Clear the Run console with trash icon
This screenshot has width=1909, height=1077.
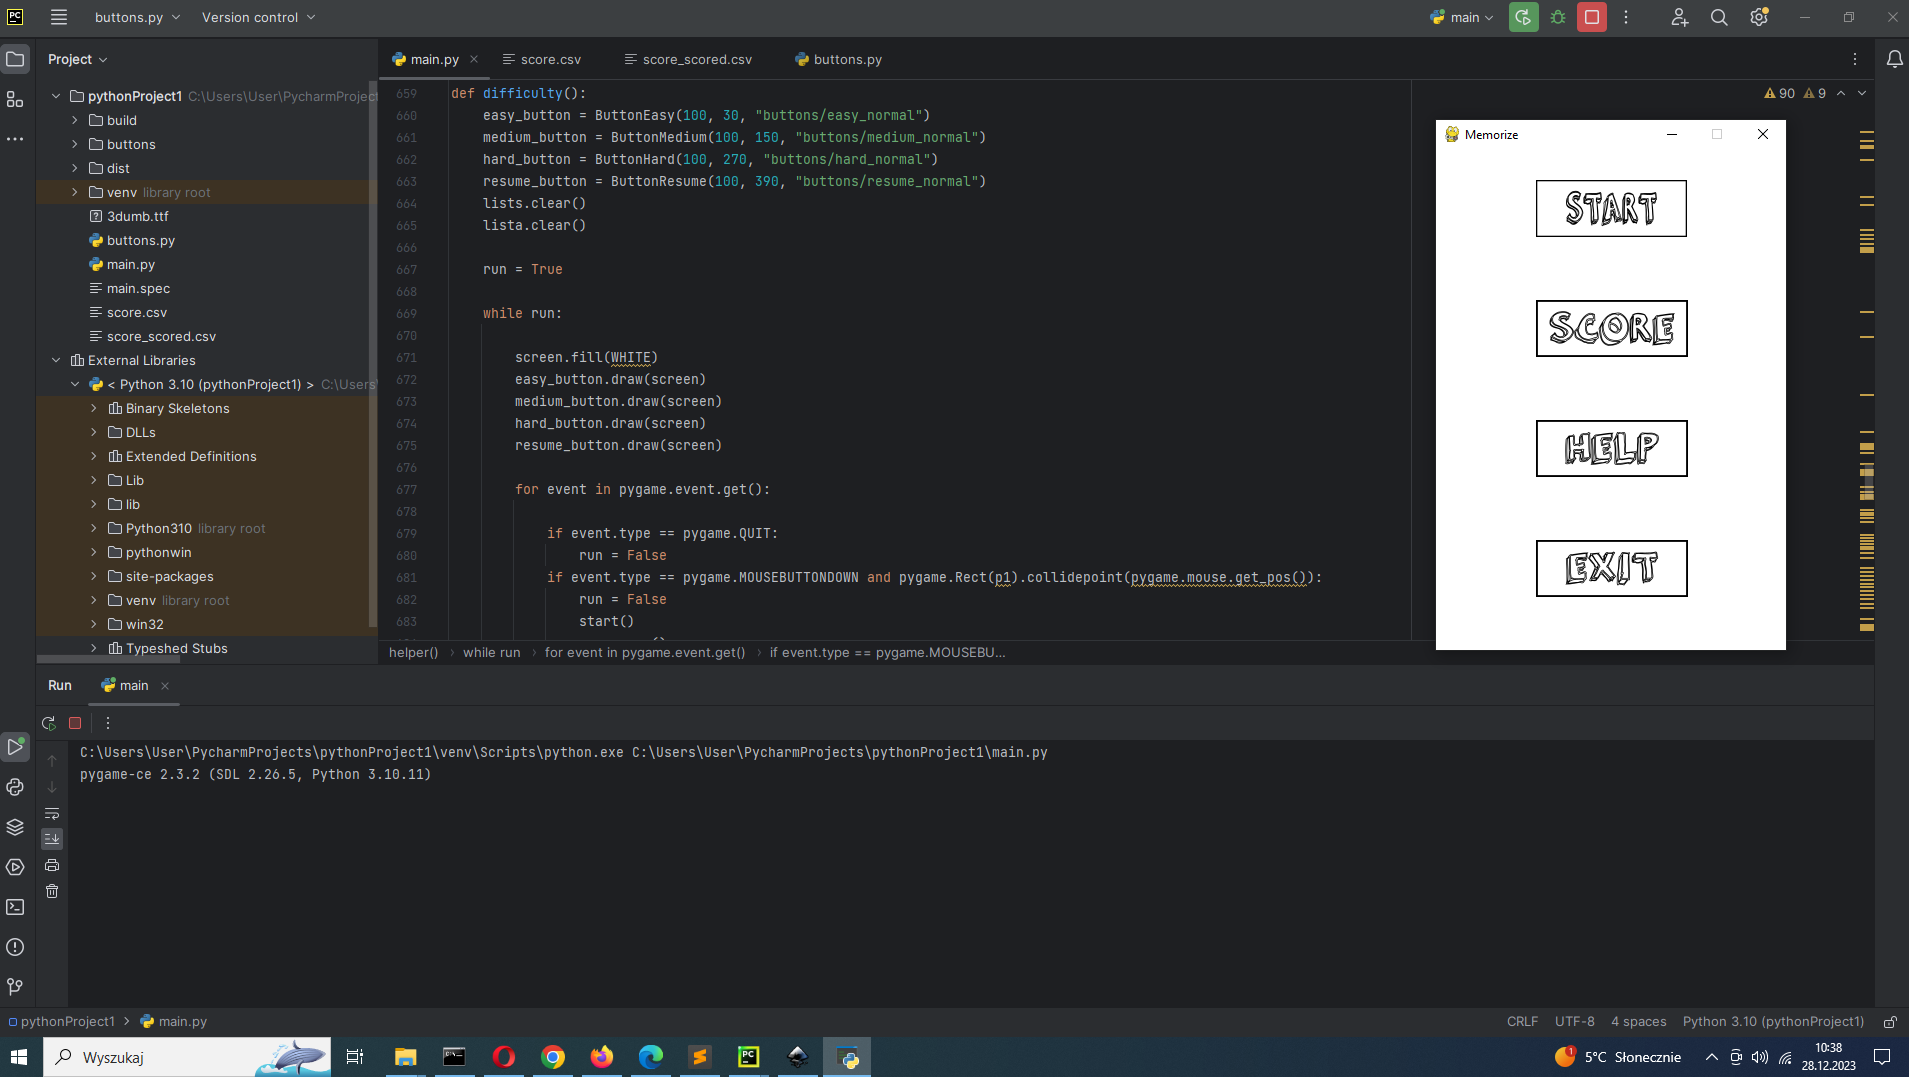pos(52,891)
